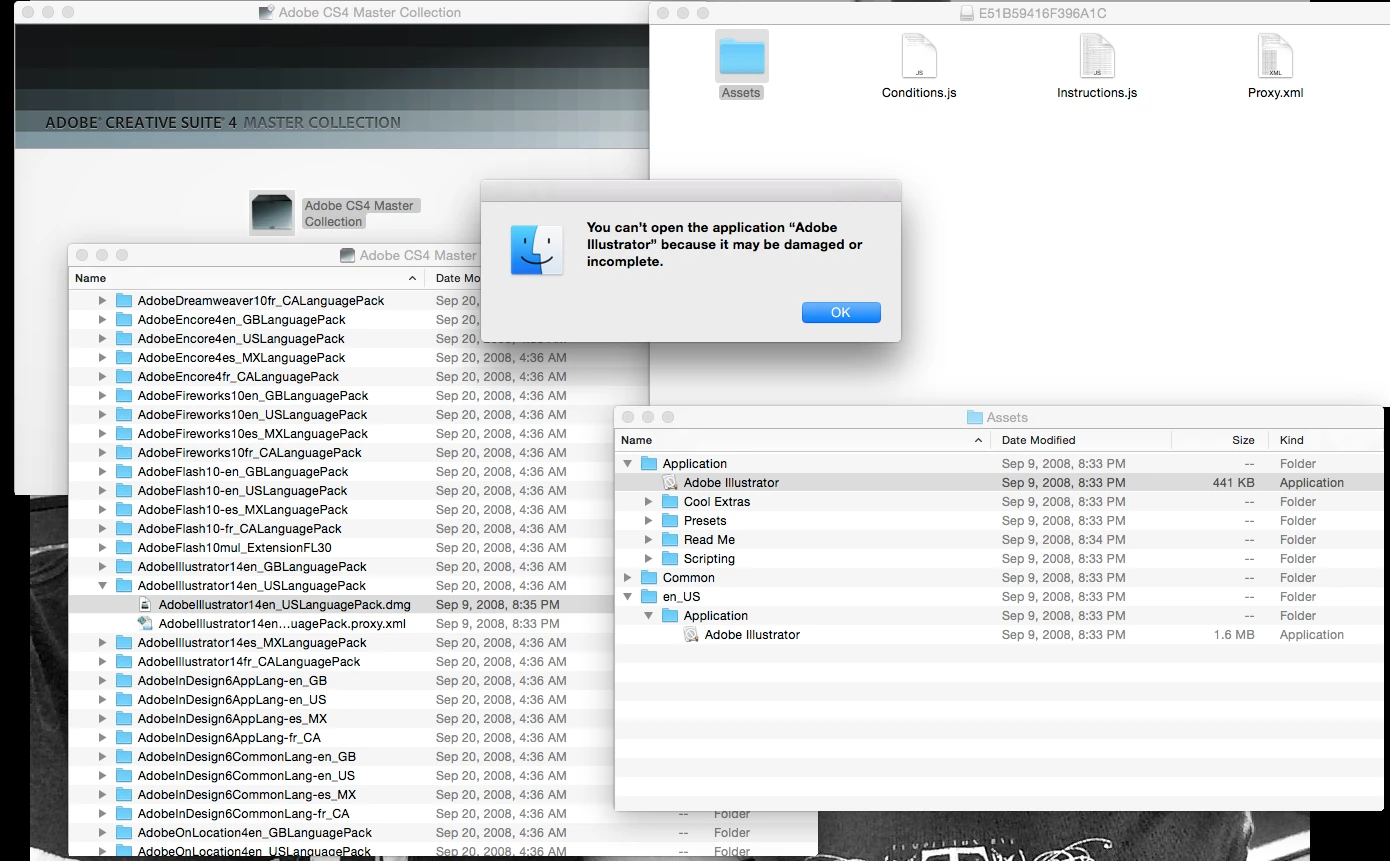
Task: Click the top-level Application folder icon in Assets window
Action: [649, 464]
